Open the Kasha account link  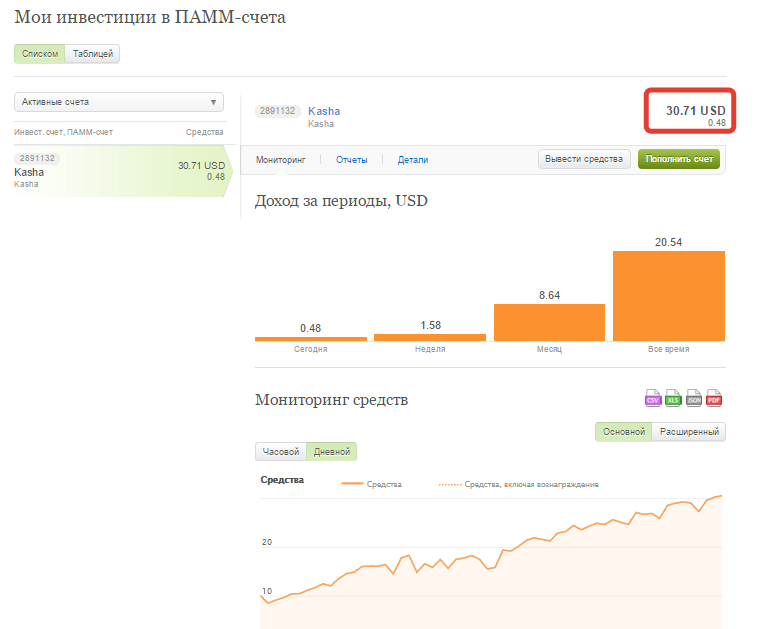pyautogui.click(x=324, y=111)
